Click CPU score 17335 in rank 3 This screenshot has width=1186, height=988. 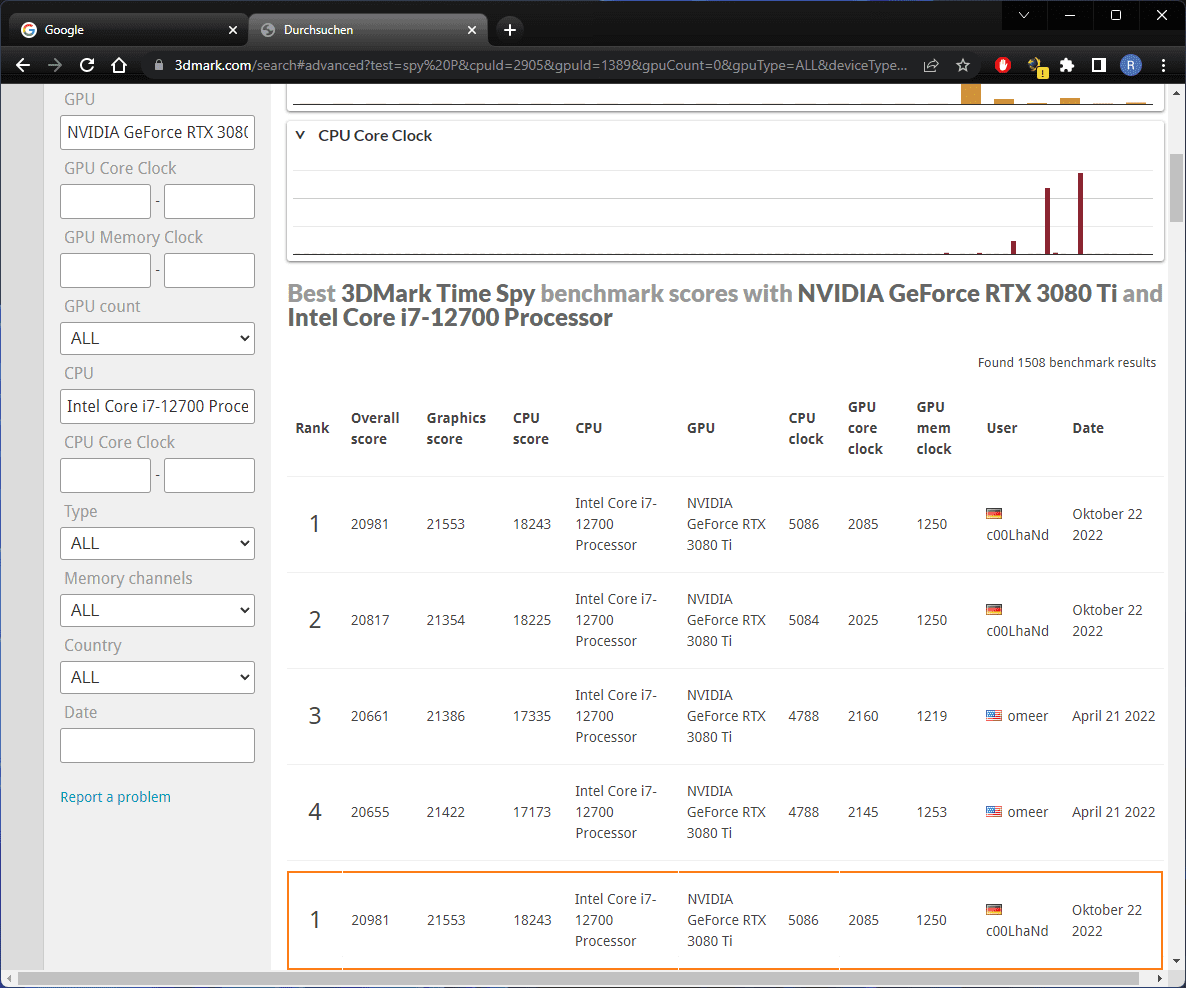point(532,716)
